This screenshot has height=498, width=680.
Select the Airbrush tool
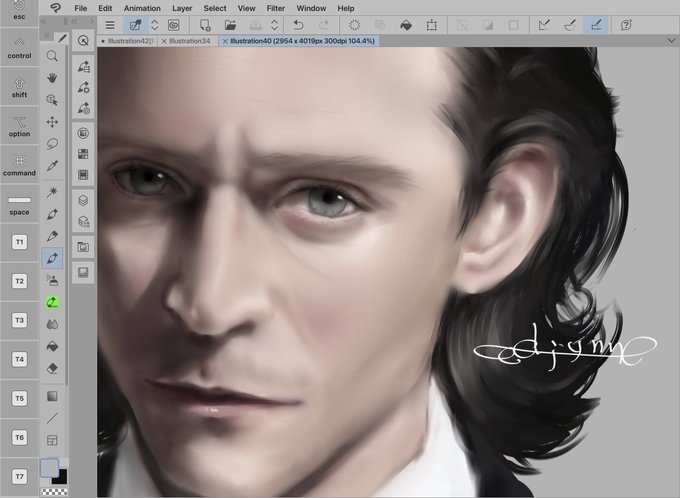[x=52, y=280]
